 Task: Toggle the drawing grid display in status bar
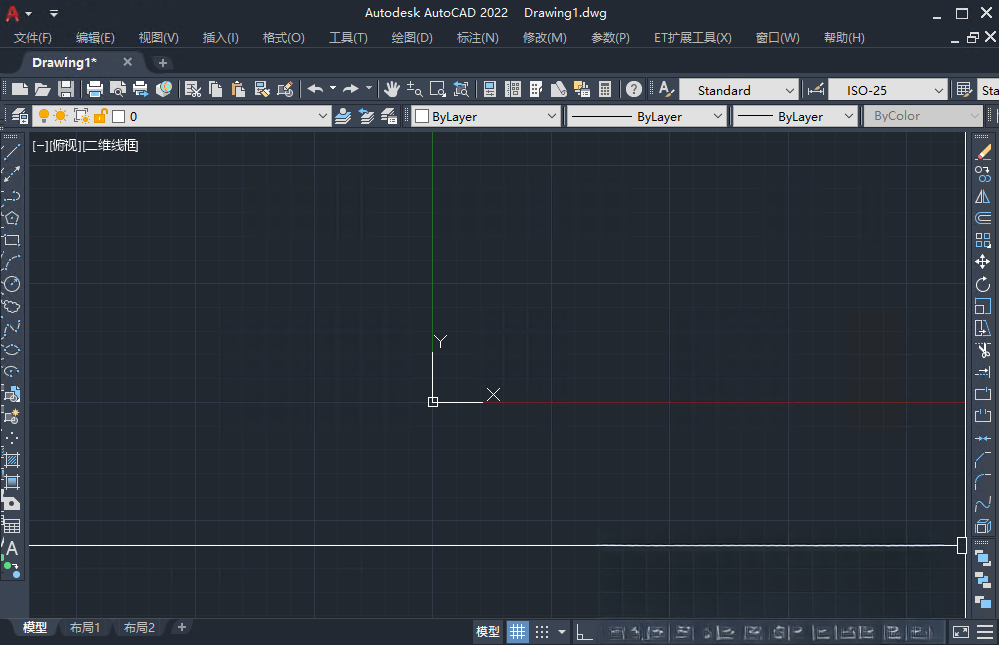click(x=517, y=632)
